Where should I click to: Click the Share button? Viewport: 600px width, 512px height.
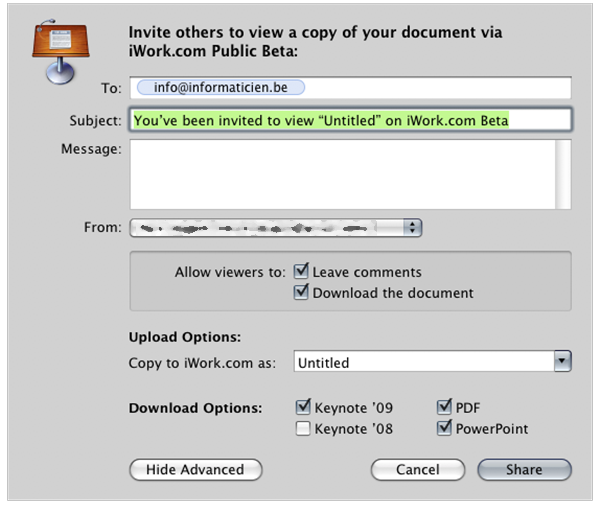pyautogui.click(x=524, y=470)
